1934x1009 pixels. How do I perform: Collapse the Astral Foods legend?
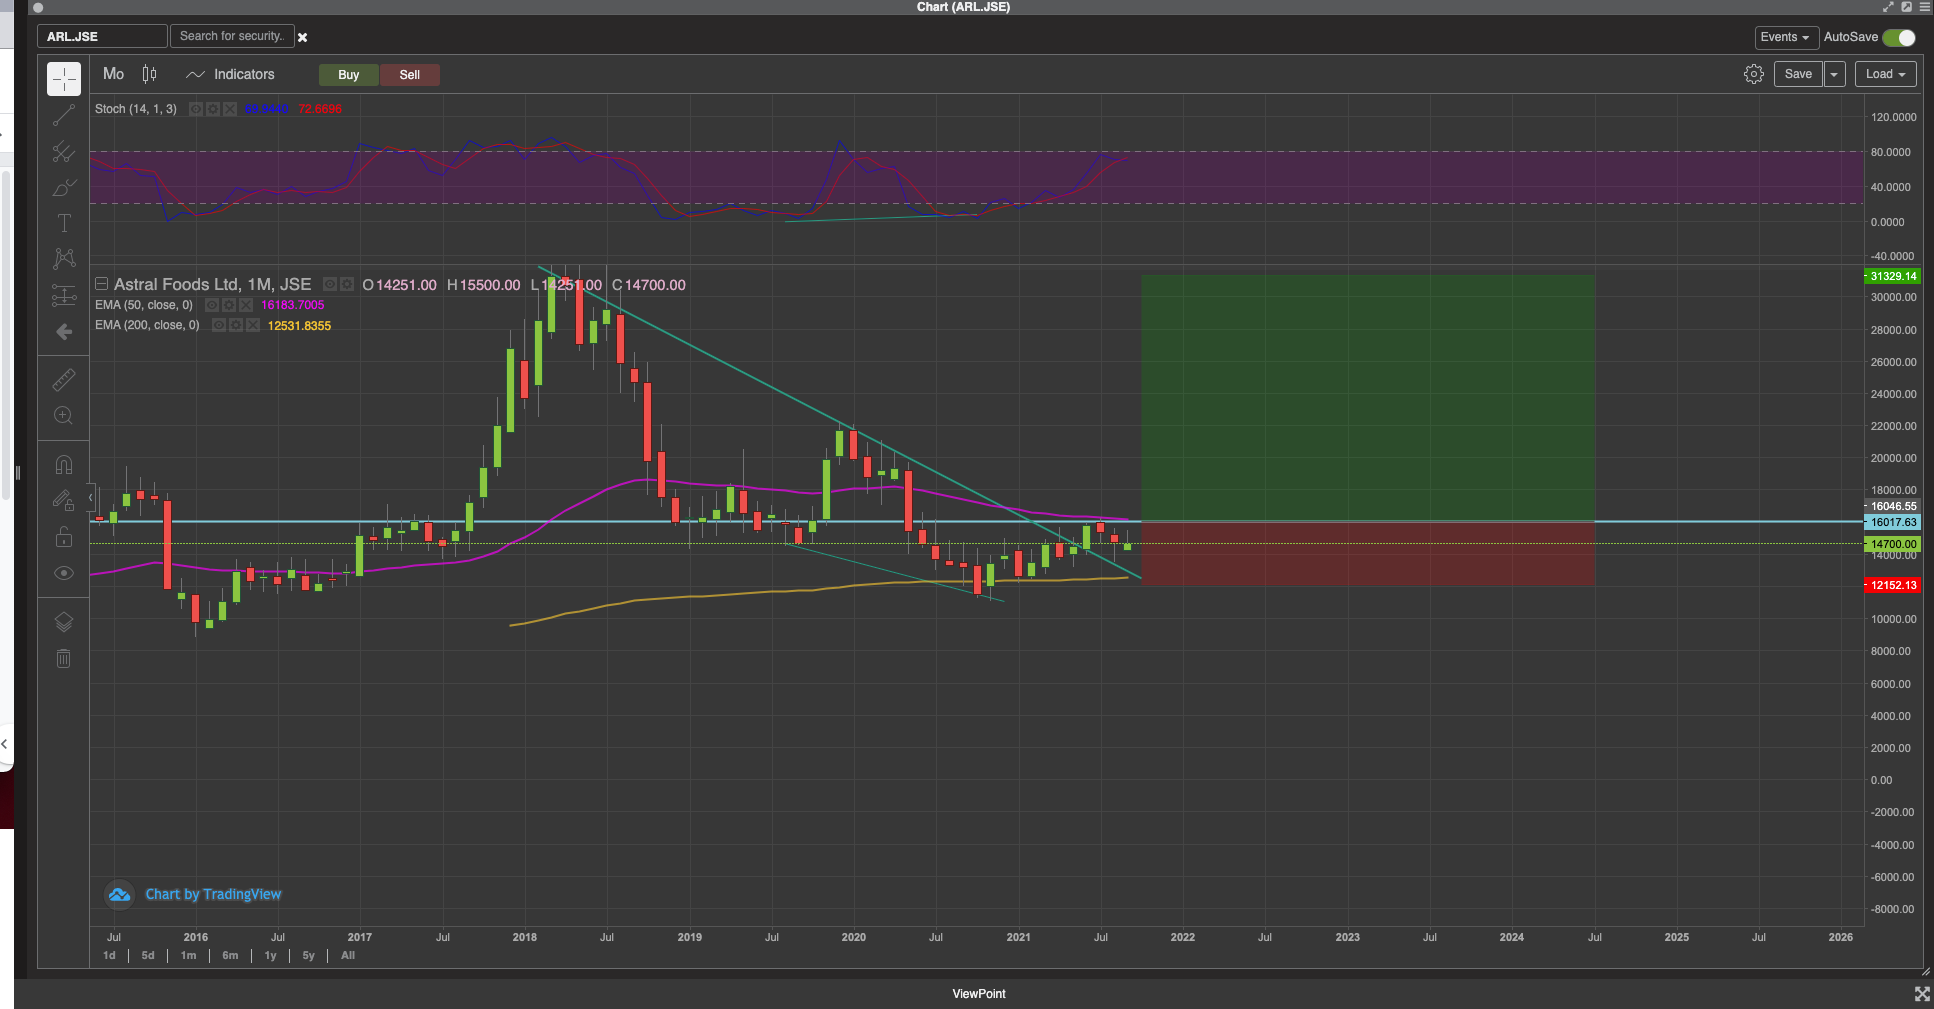pyautogui.click(x=102, y=284)
